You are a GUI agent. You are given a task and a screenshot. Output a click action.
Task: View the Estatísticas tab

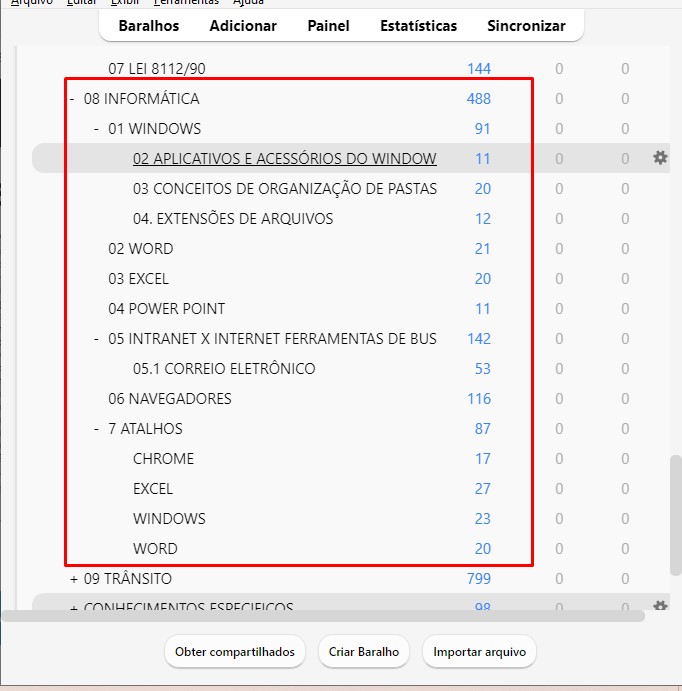(x=419, y=26)
